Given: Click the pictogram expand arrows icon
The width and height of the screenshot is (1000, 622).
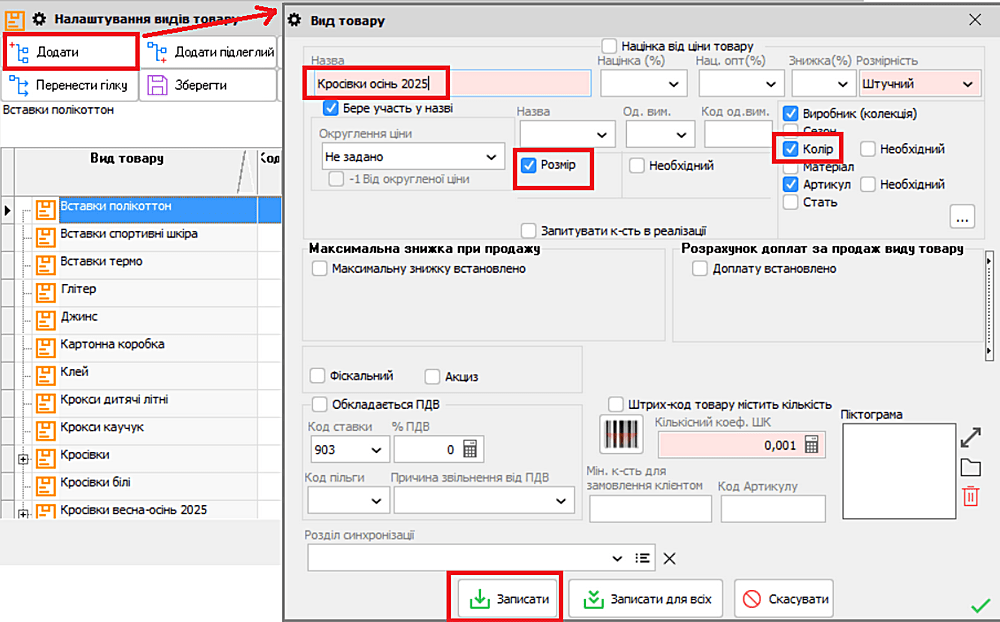Looking at the screenshot, I should (970, 438).
